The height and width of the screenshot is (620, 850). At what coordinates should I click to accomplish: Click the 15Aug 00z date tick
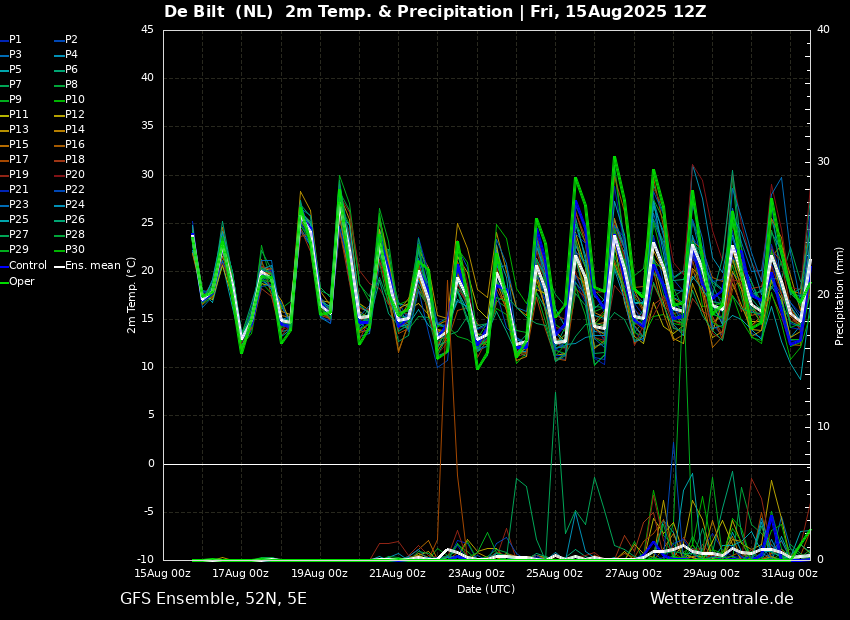click(163, 574)
